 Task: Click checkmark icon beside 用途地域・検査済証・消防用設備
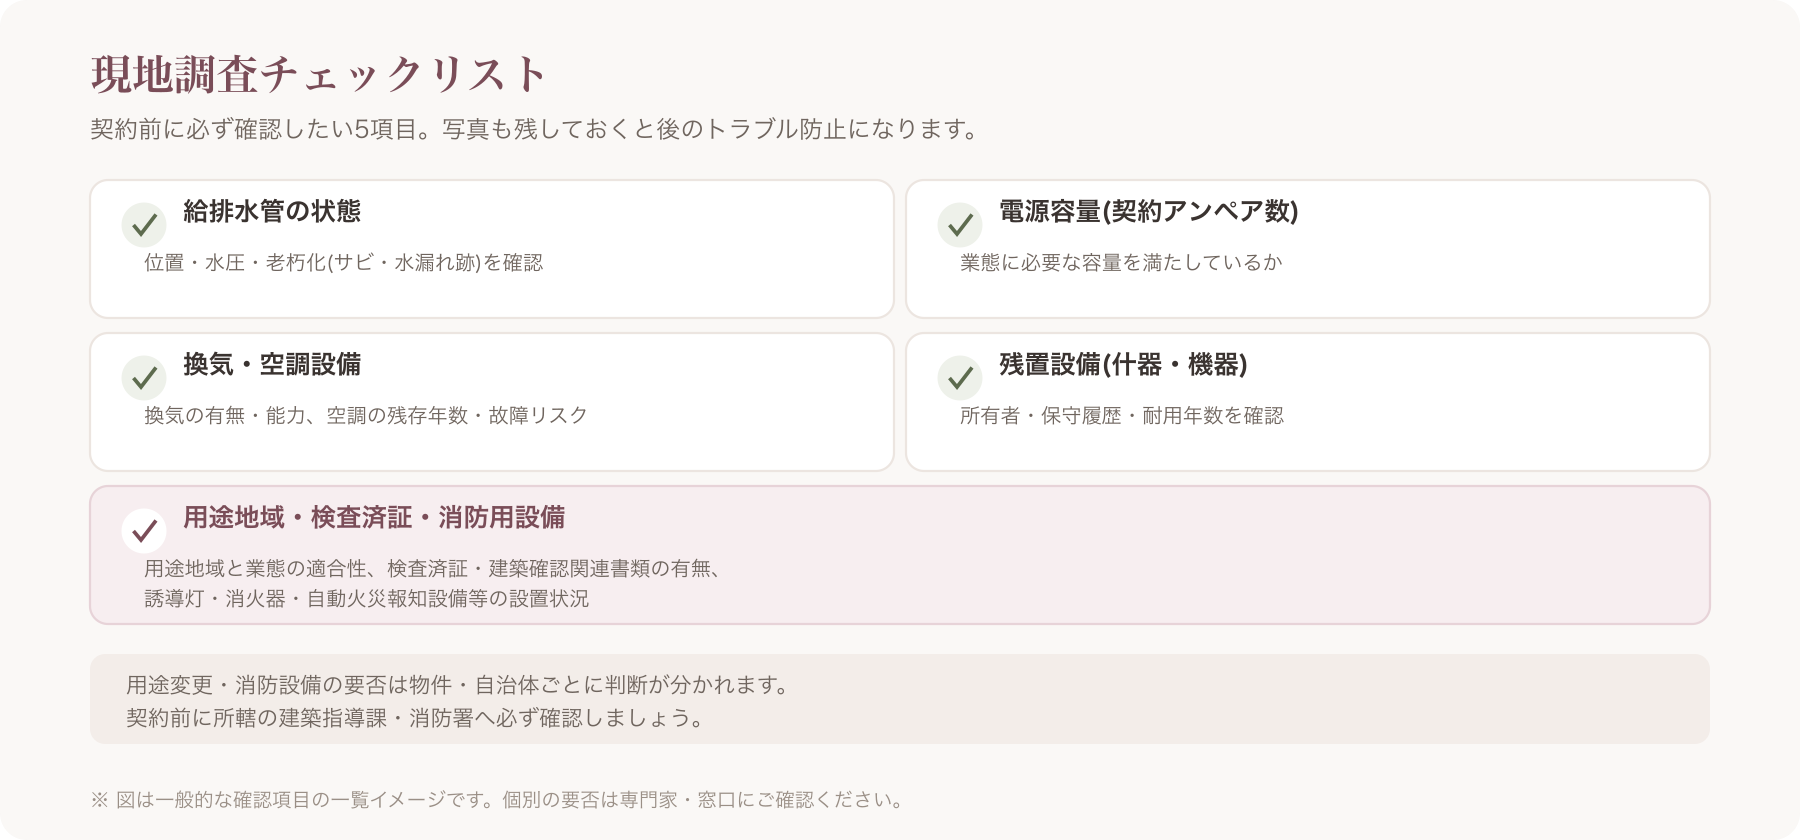[144, 531]
